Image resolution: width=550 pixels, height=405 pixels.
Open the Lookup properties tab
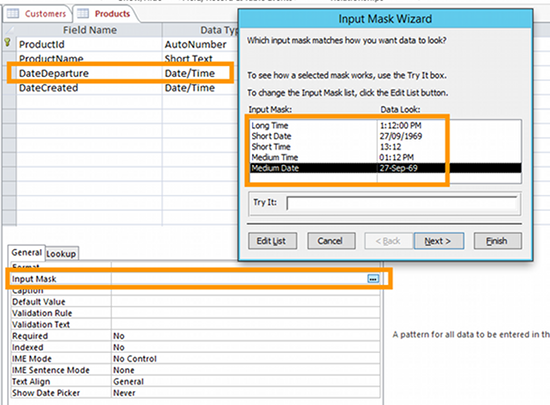coord(61,254)
